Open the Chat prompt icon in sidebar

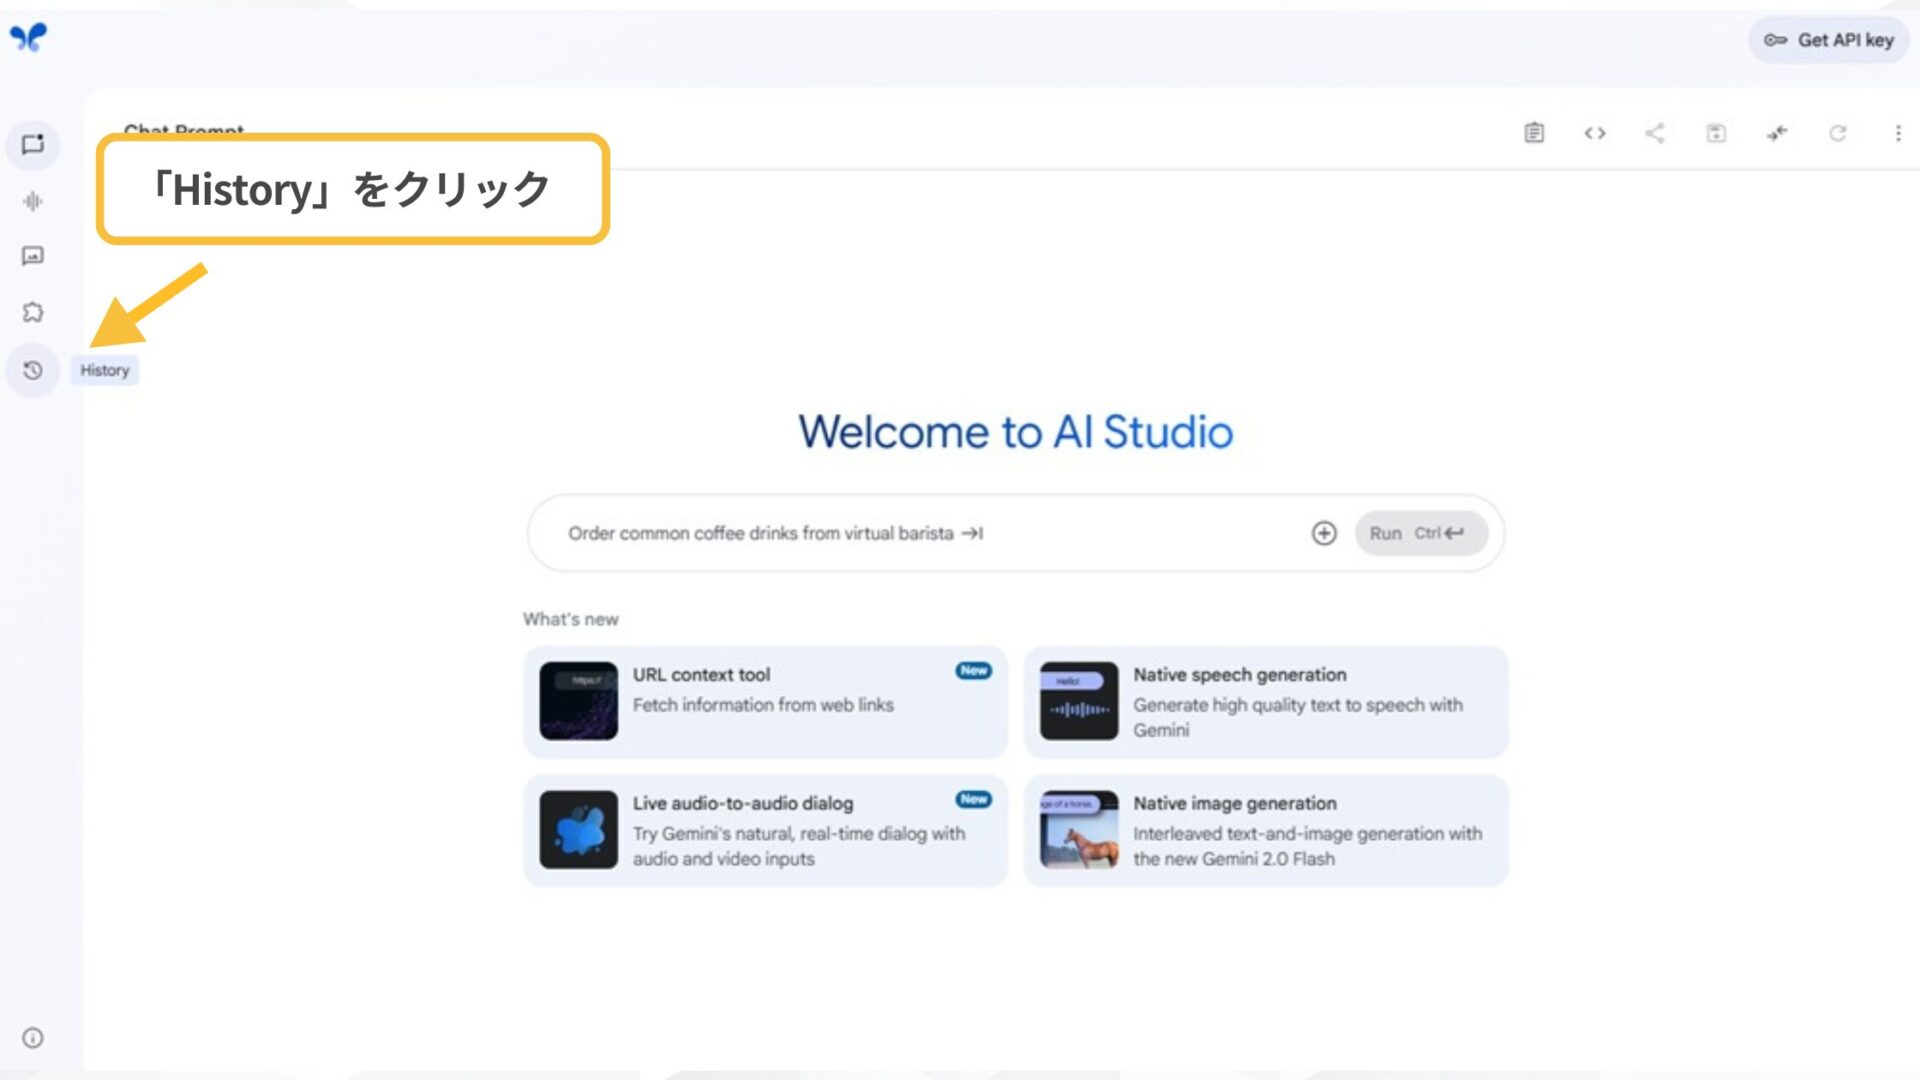[x=33, y=144]
